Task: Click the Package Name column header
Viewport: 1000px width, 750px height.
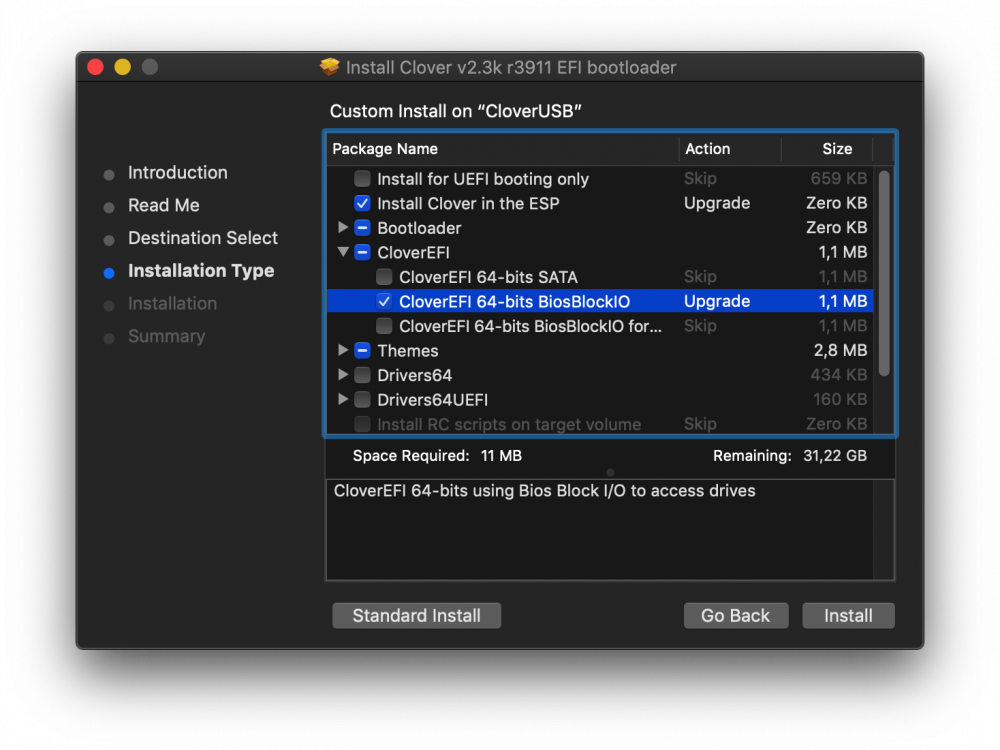Action: tap(503, 149)
